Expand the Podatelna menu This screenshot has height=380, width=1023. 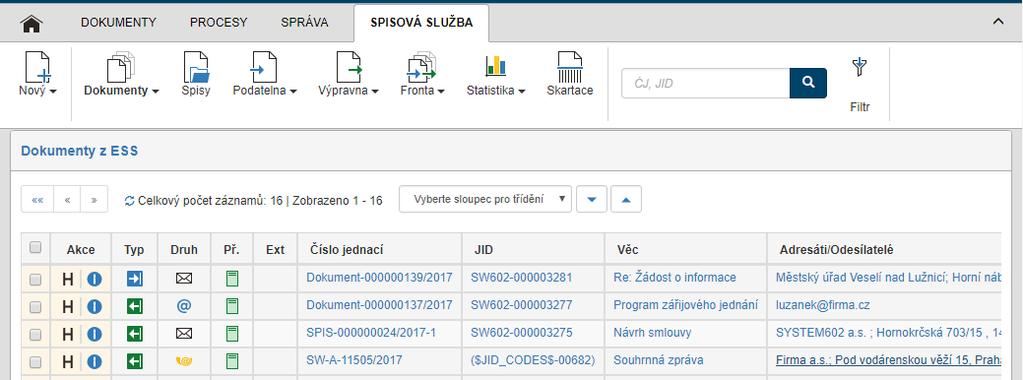265,74
